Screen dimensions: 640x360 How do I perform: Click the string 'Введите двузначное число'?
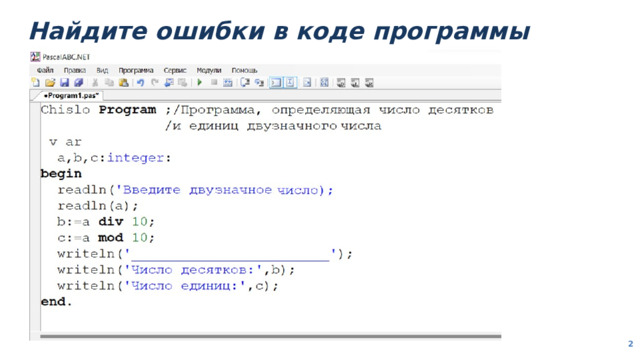click(x=221, y=190)
